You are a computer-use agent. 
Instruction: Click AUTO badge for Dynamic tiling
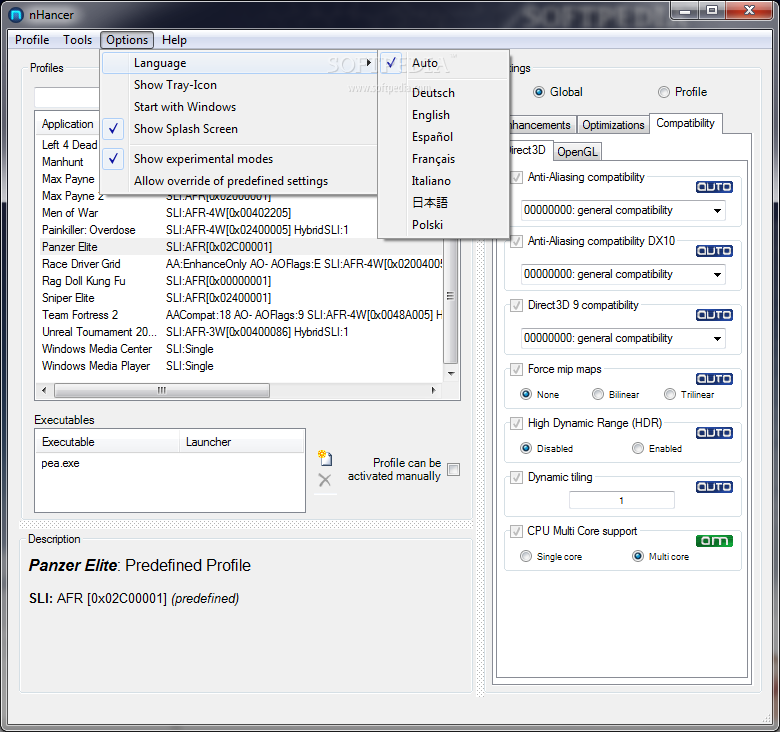pyautogui.click(x=714, y=487)
